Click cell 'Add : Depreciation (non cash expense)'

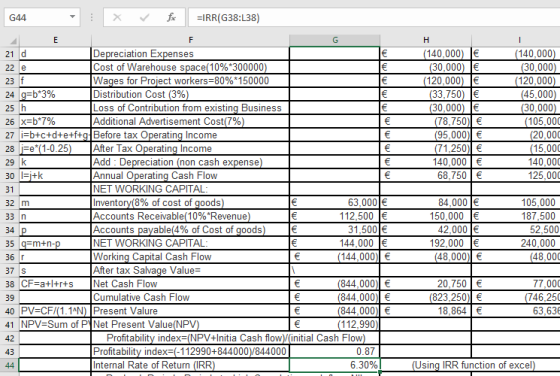pyautogui.click(x=190, y=162)
